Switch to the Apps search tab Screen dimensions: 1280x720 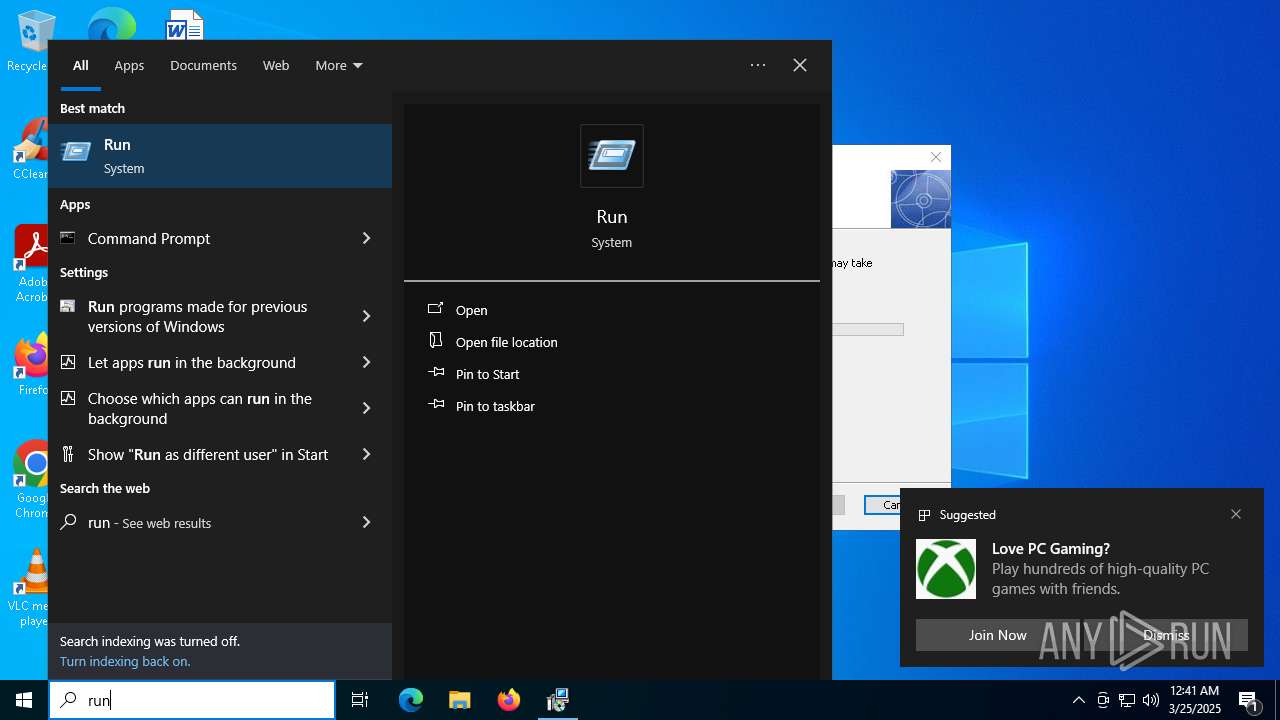(129, 65)
